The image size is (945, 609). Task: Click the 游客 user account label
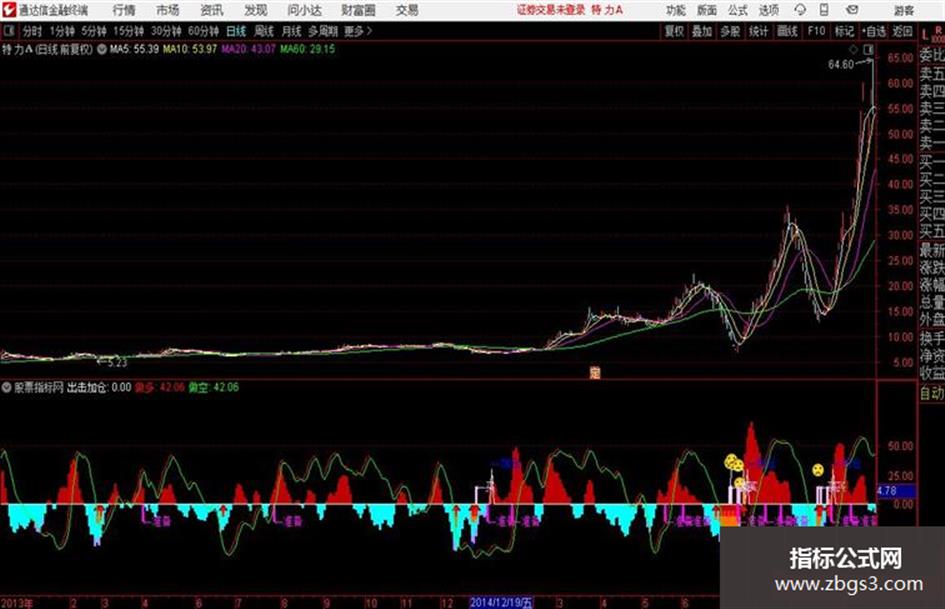pyautogui.click(x=903, y=10)
